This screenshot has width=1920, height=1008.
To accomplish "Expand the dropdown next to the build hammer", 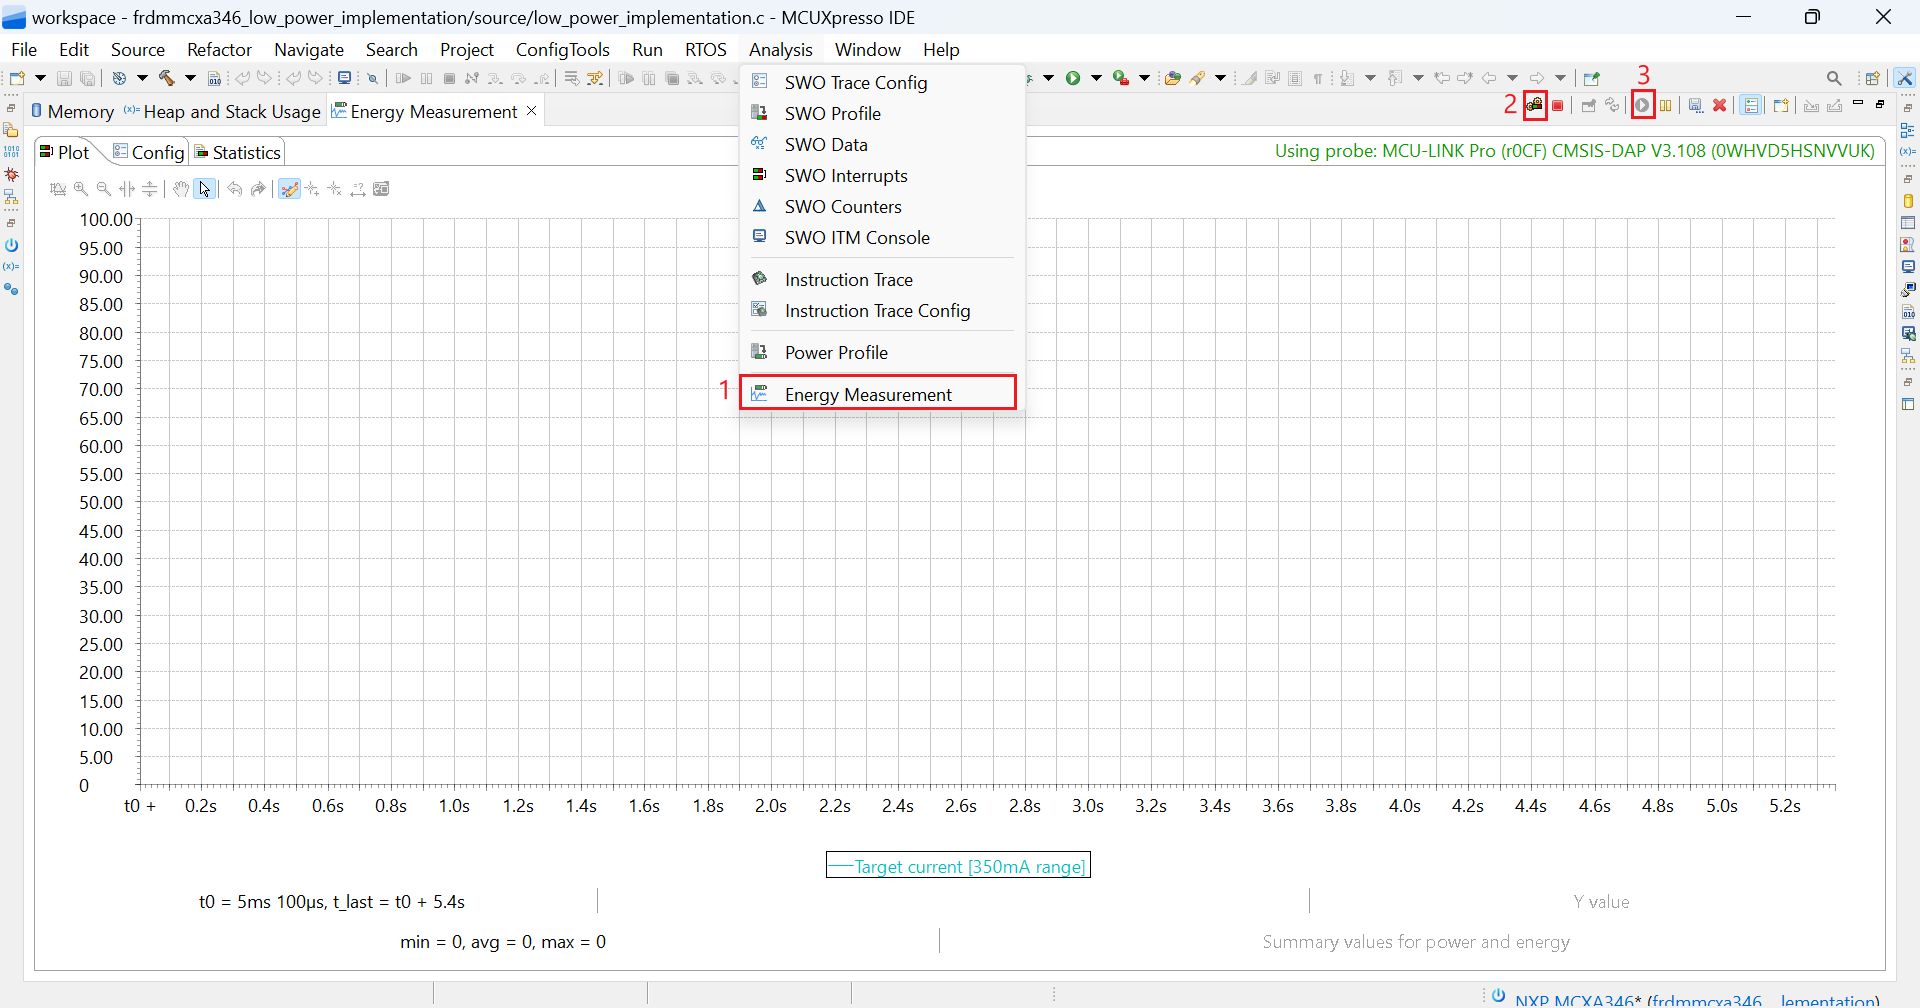I will (x=190, y=78).
